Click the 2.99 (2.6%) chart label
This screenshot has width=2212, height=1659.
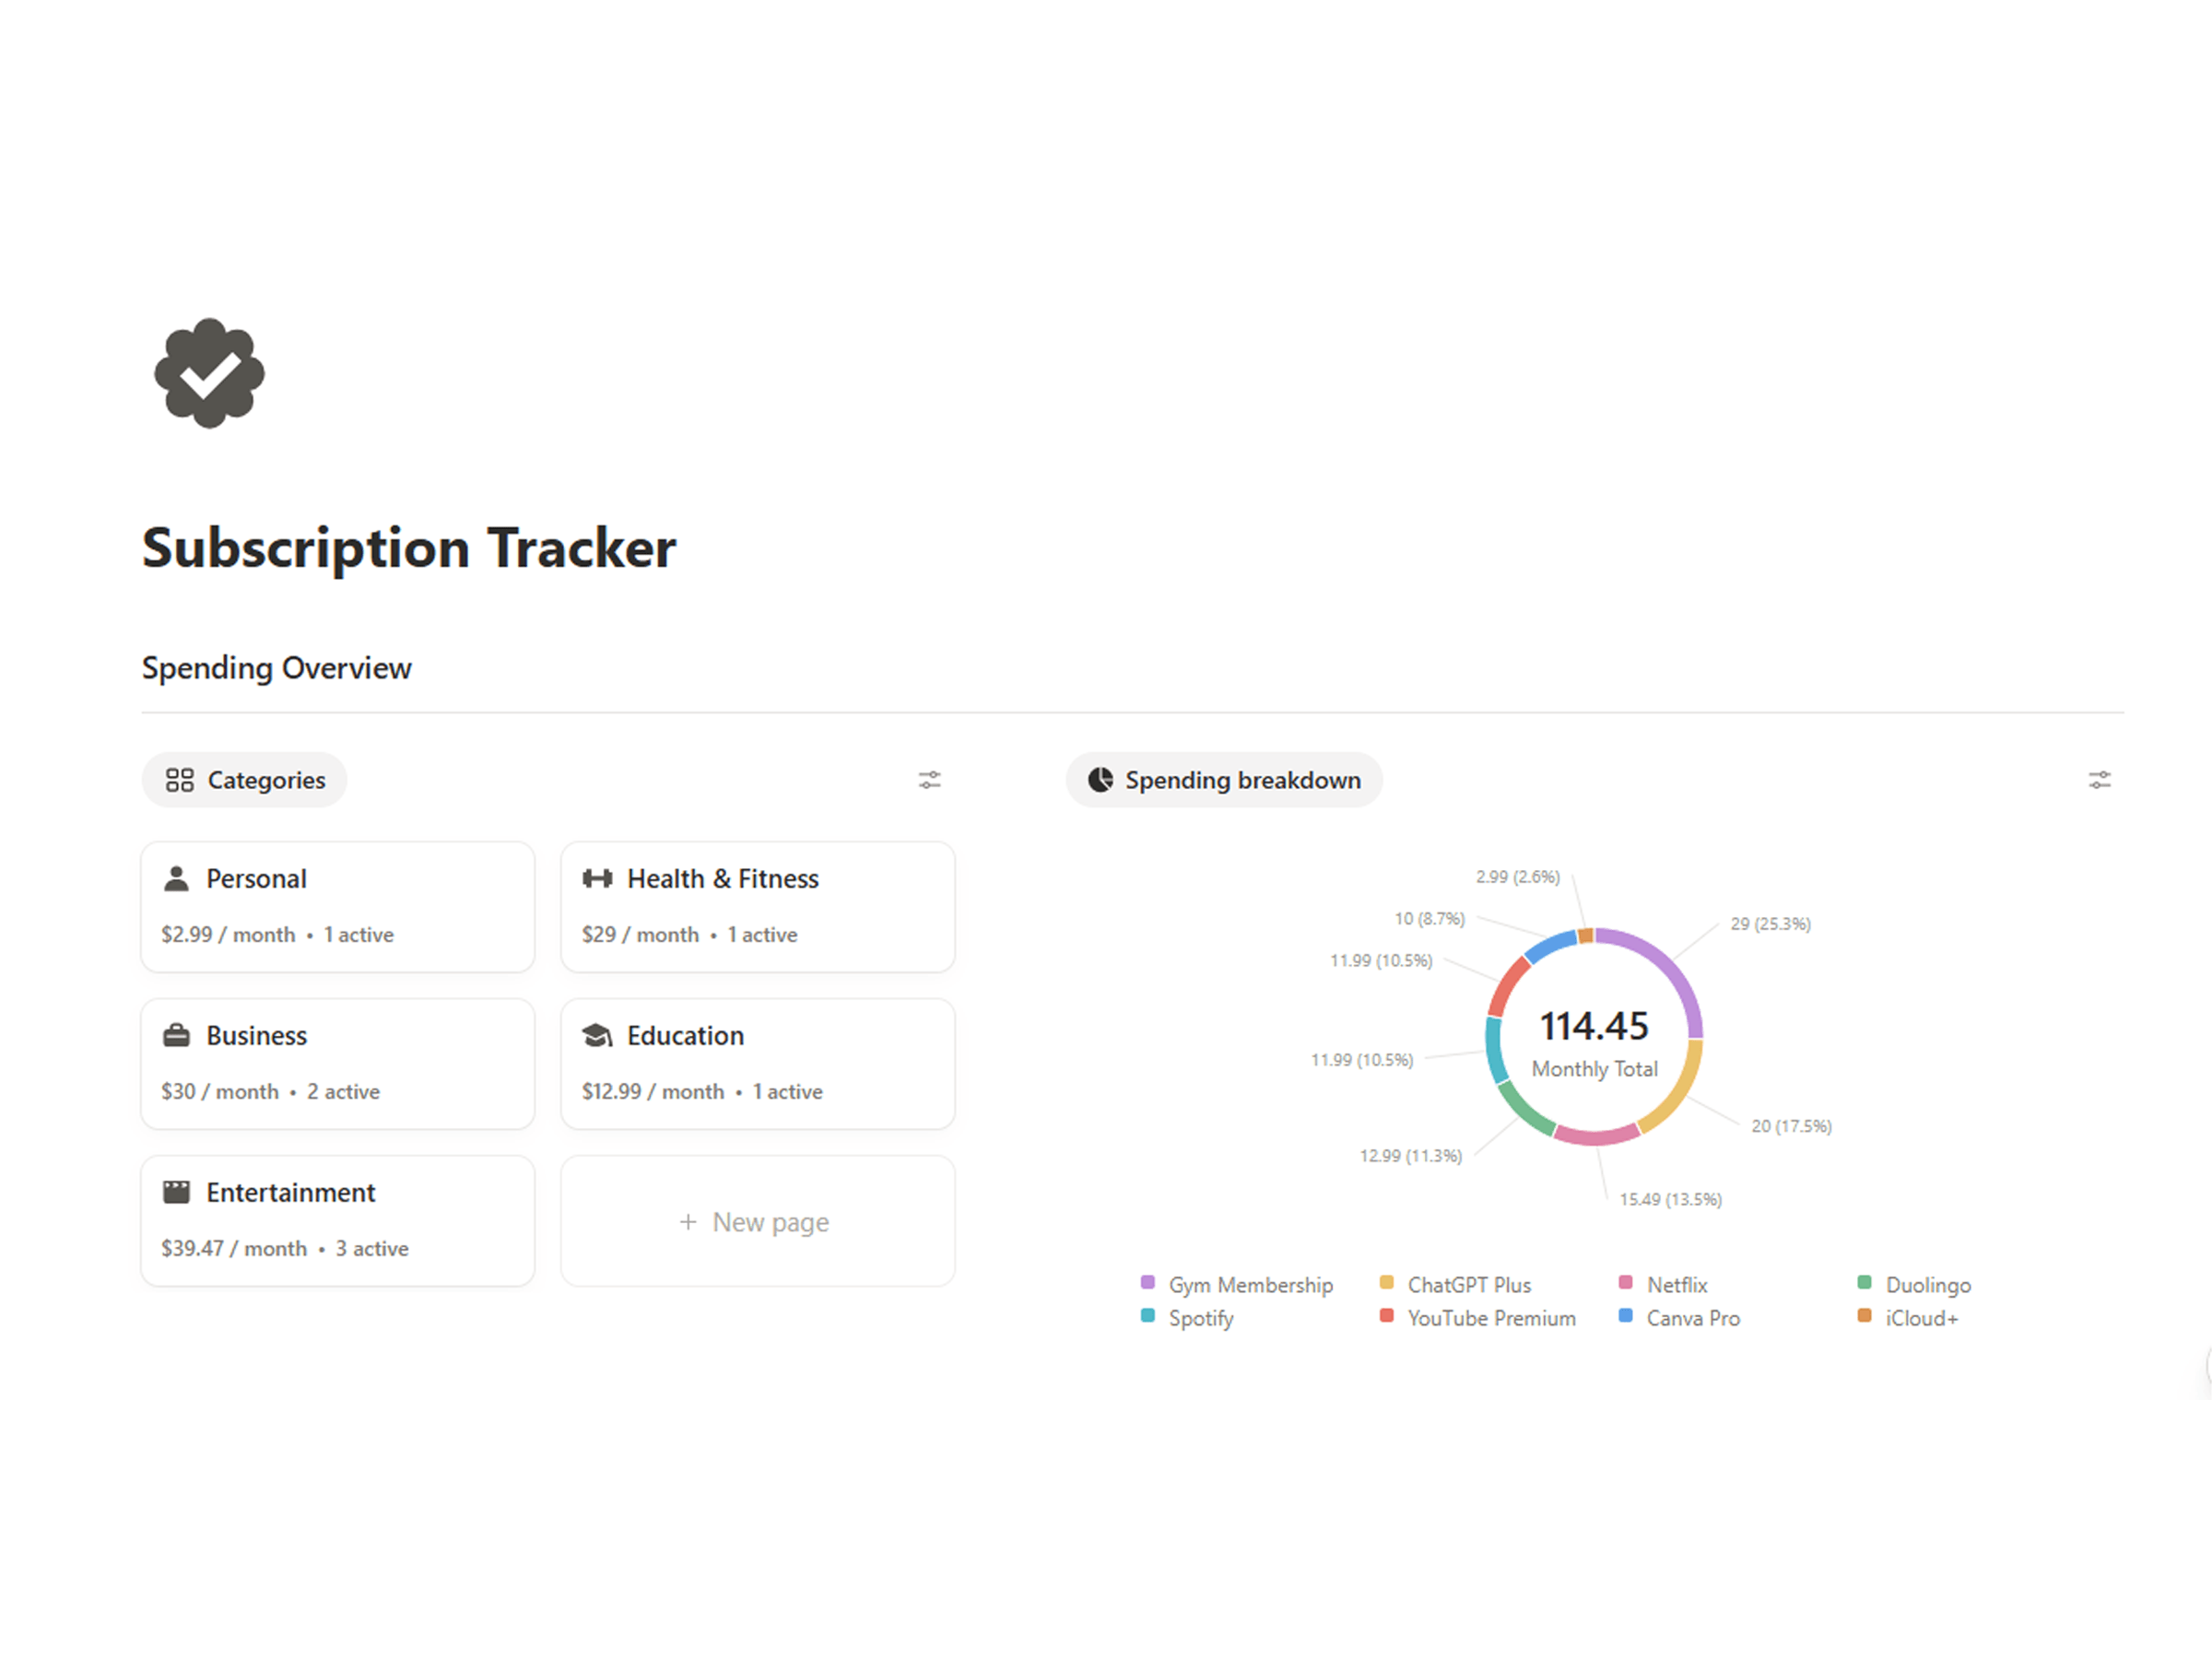(x=1518, y=877)
